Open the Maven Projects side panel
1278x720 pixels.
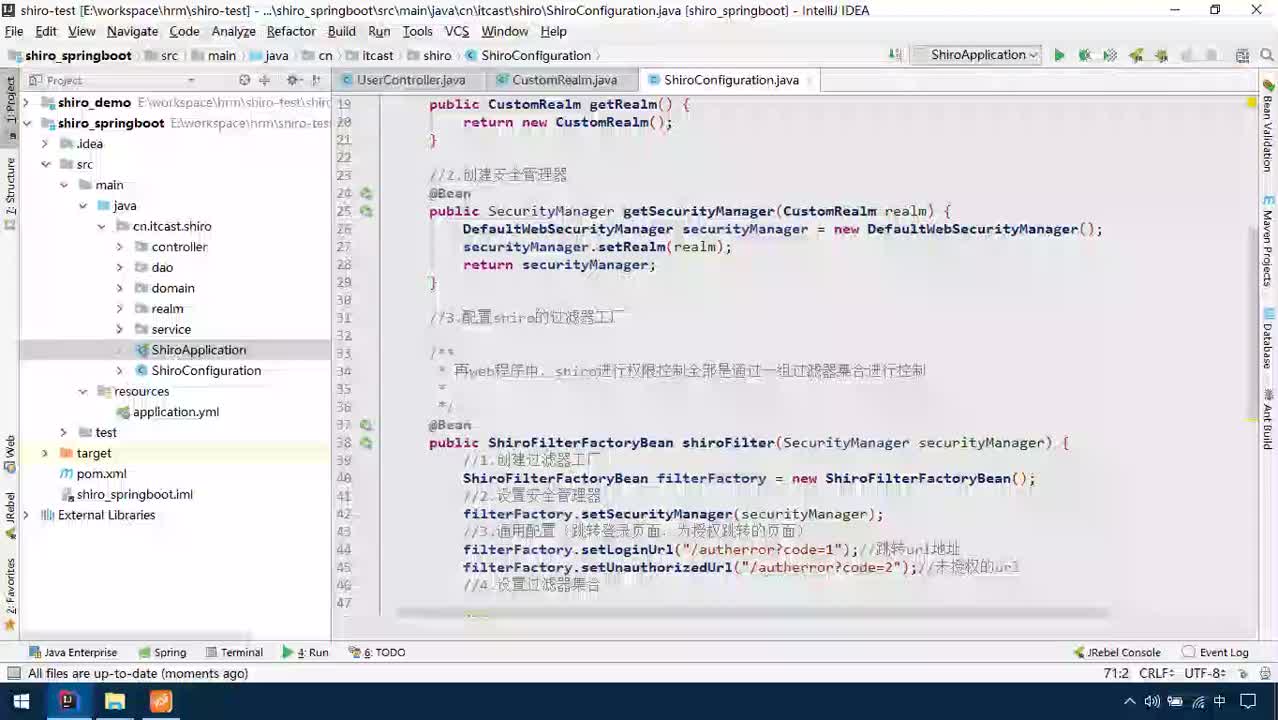coord(1267,242)
